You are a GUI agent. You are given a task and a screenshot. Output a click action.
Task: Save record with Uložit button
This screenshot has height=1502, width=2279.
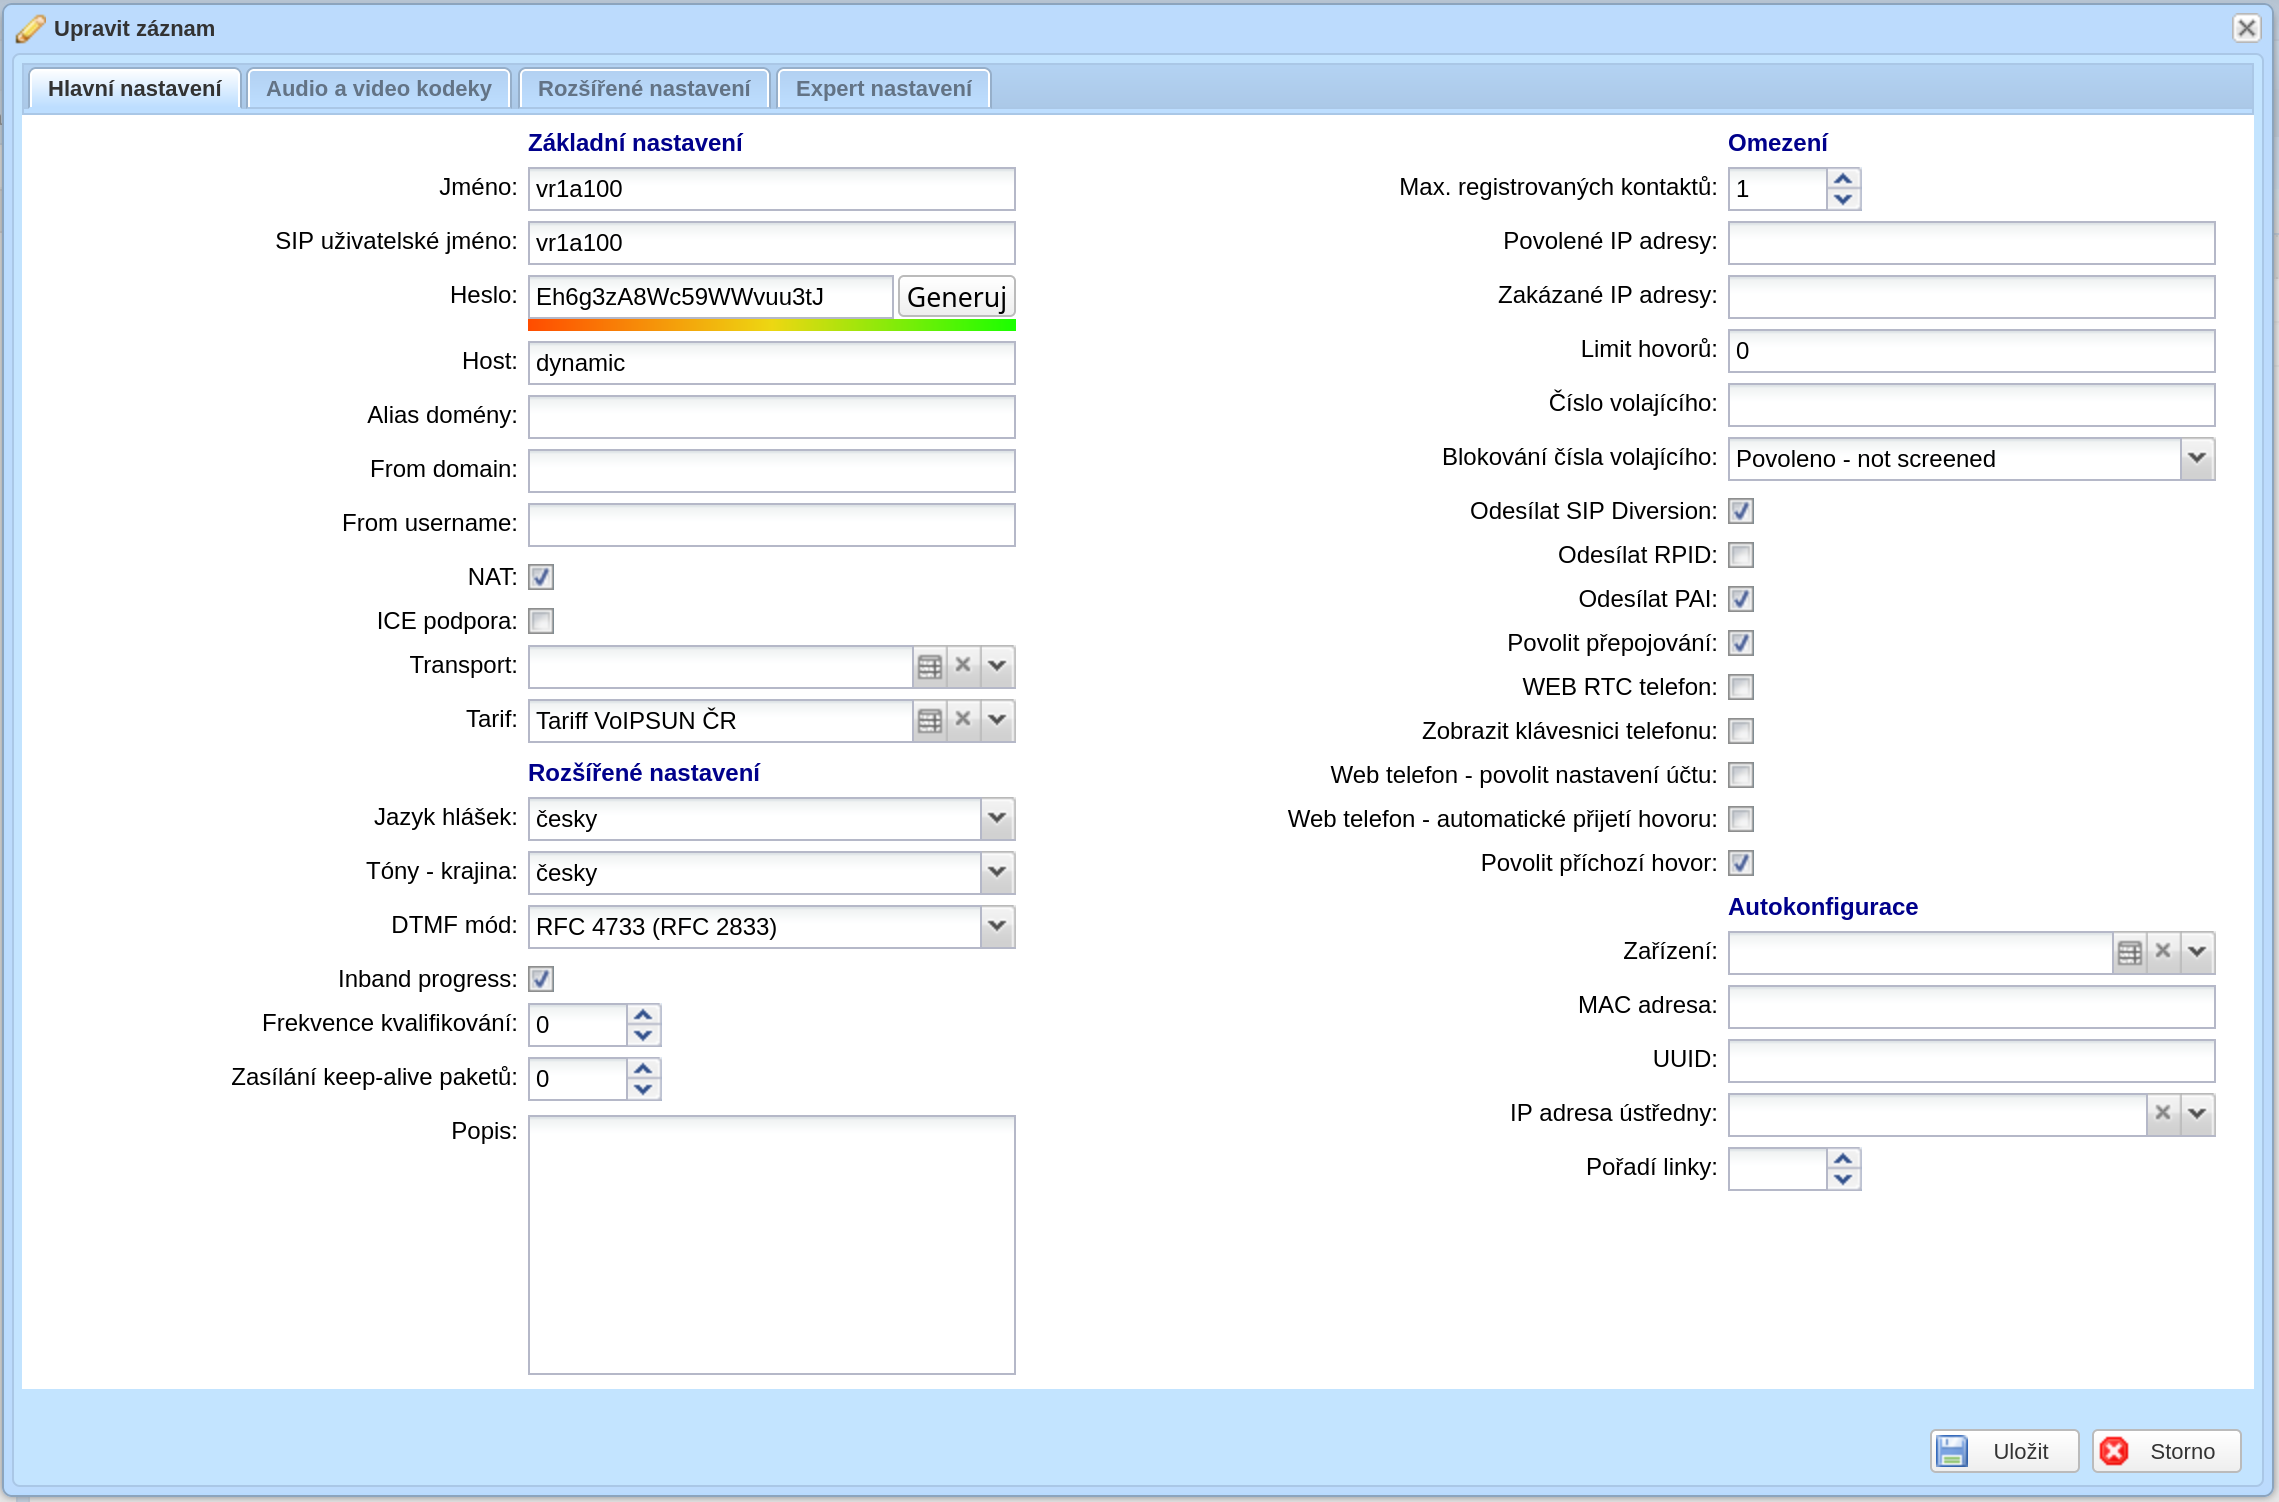[x=2004, y=1451]
